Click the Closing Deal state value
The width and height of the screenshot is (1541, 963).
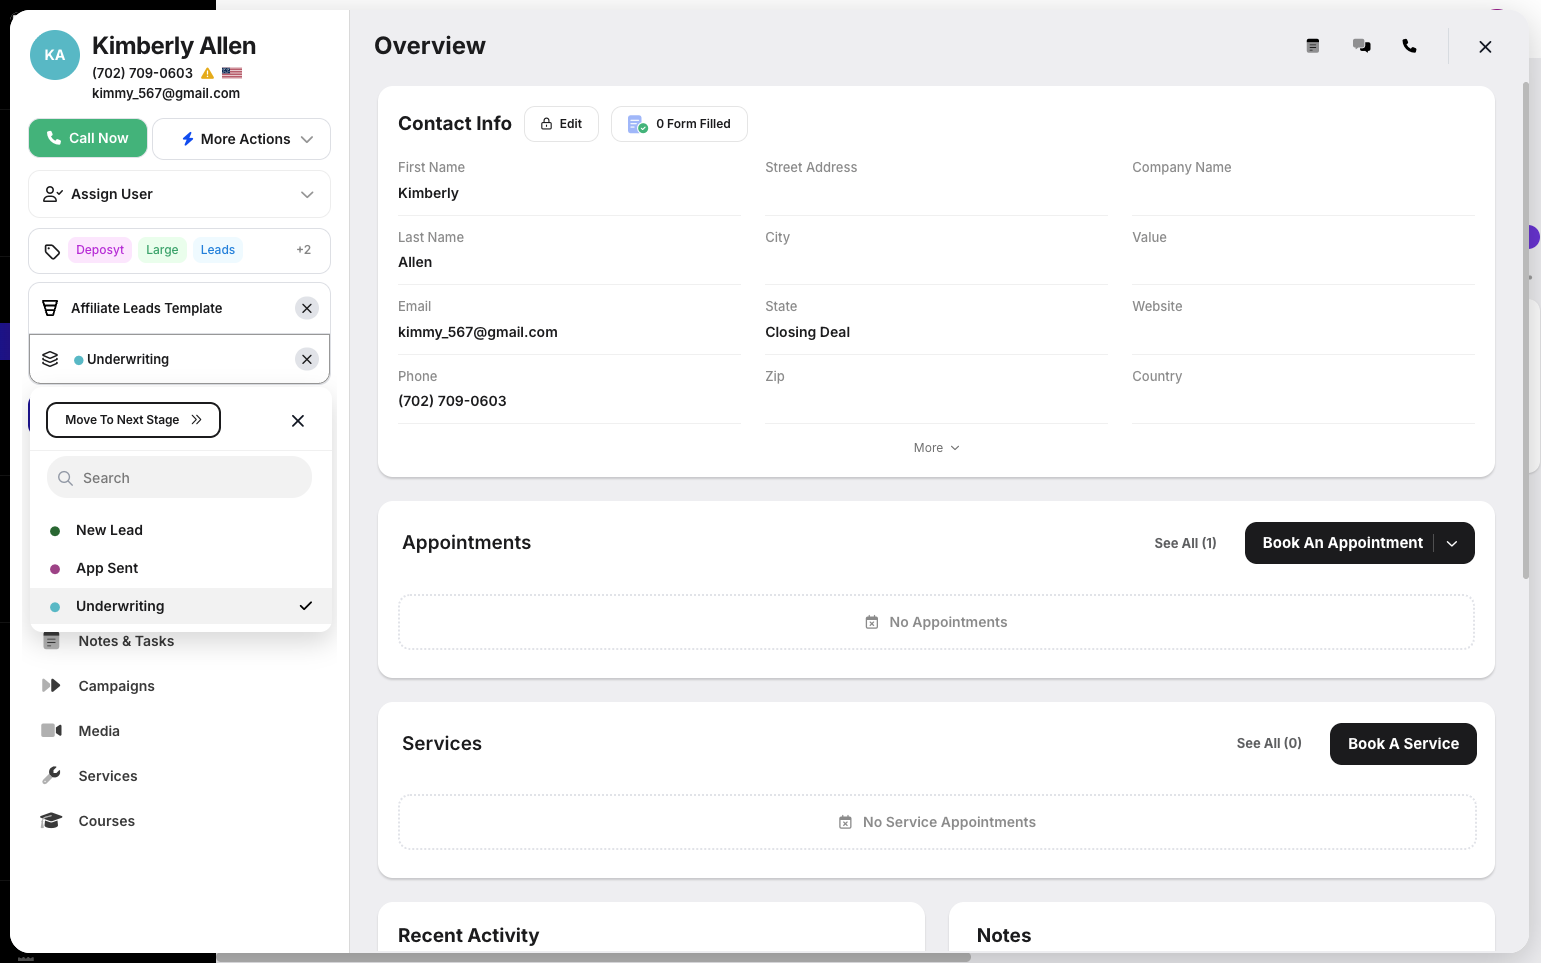coord(808,332)
